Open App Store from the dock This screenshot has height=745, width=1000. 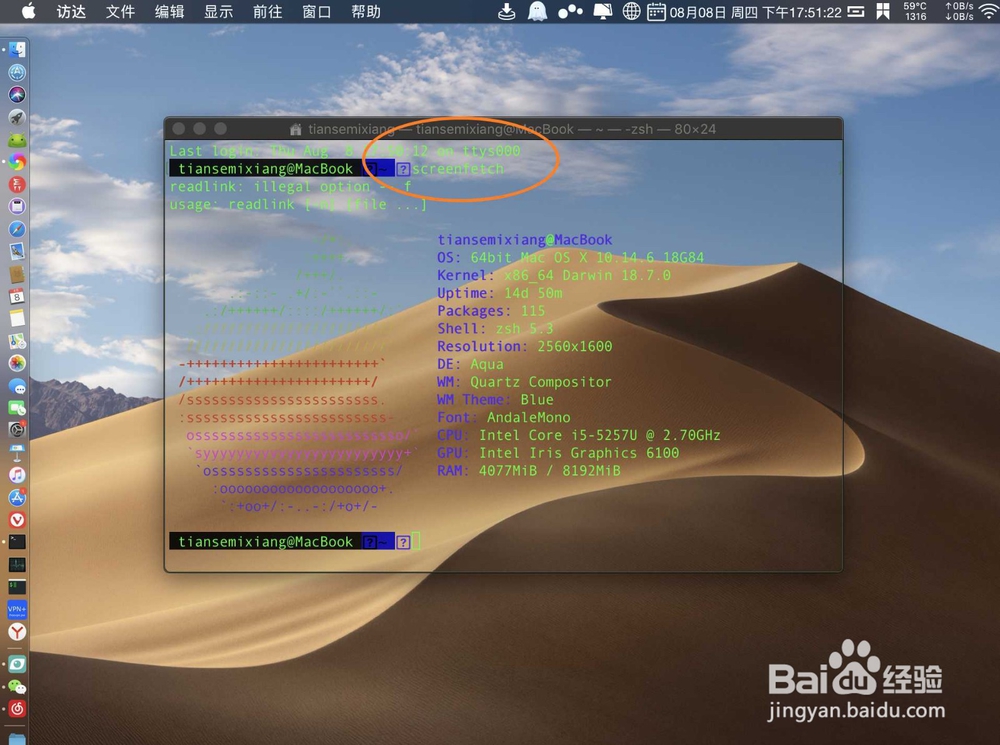pyautogui.click(x=17, y=497)
